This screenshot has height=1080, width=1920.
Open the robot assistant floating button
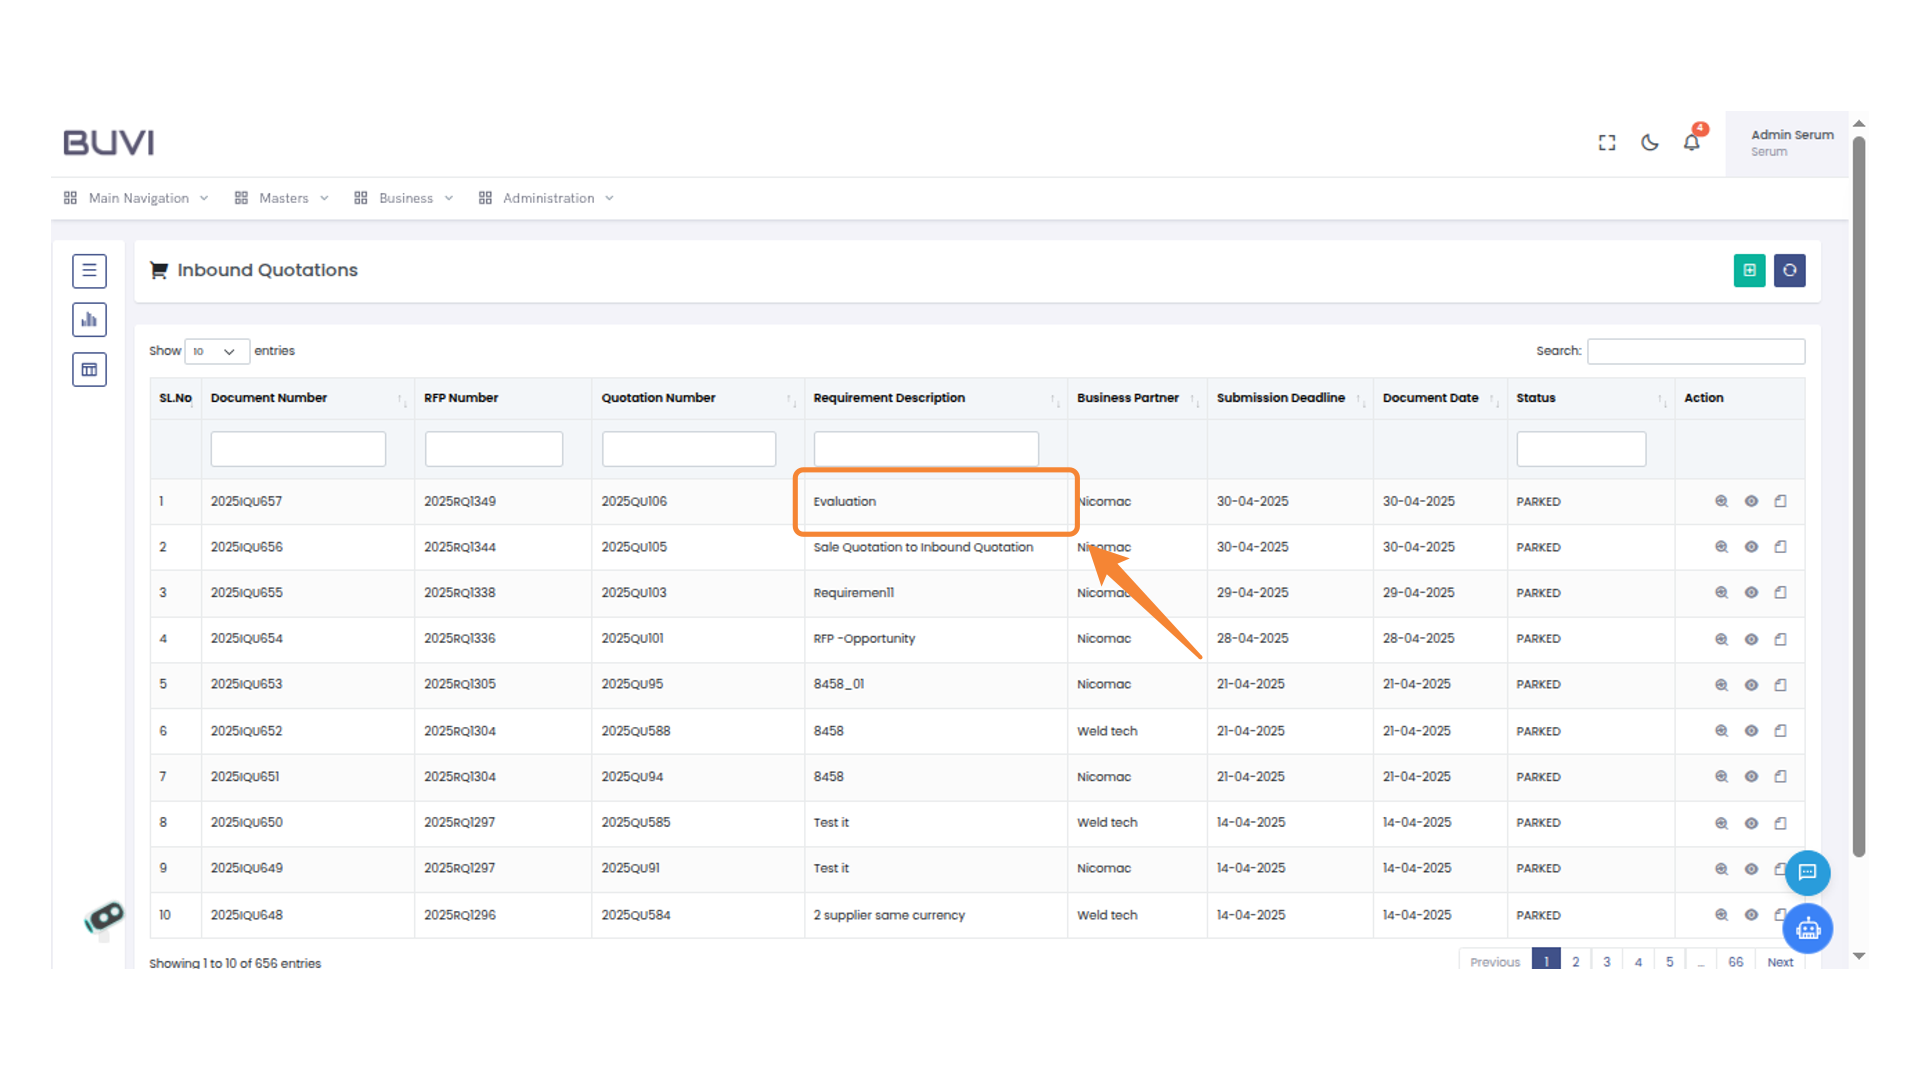pyautogui.click(x=1807, y=929)
